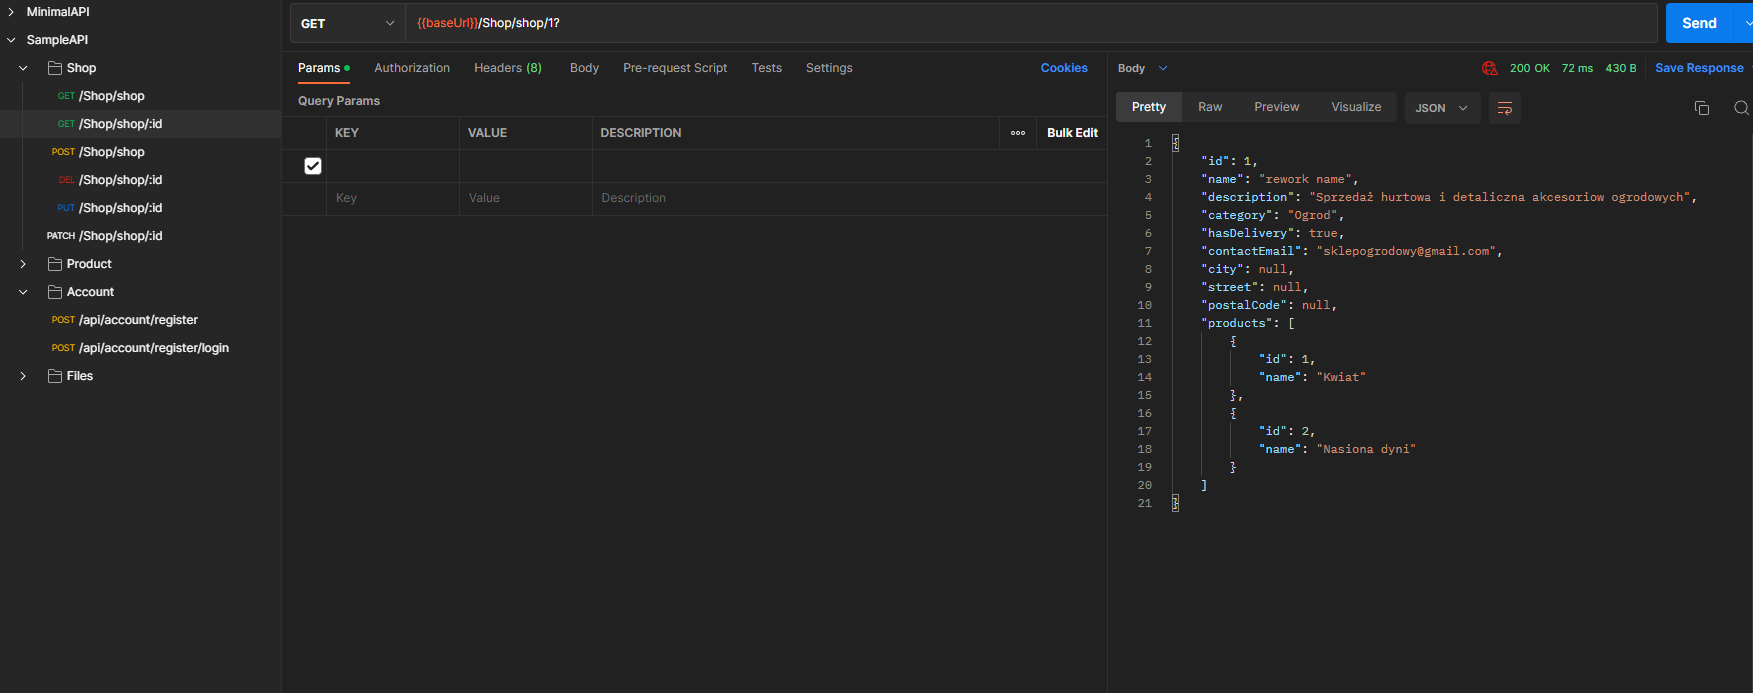This screenshot has width=1753, height=693.
Task: Open DEL /Shop/shop/:id request
Action: point(110,180)
